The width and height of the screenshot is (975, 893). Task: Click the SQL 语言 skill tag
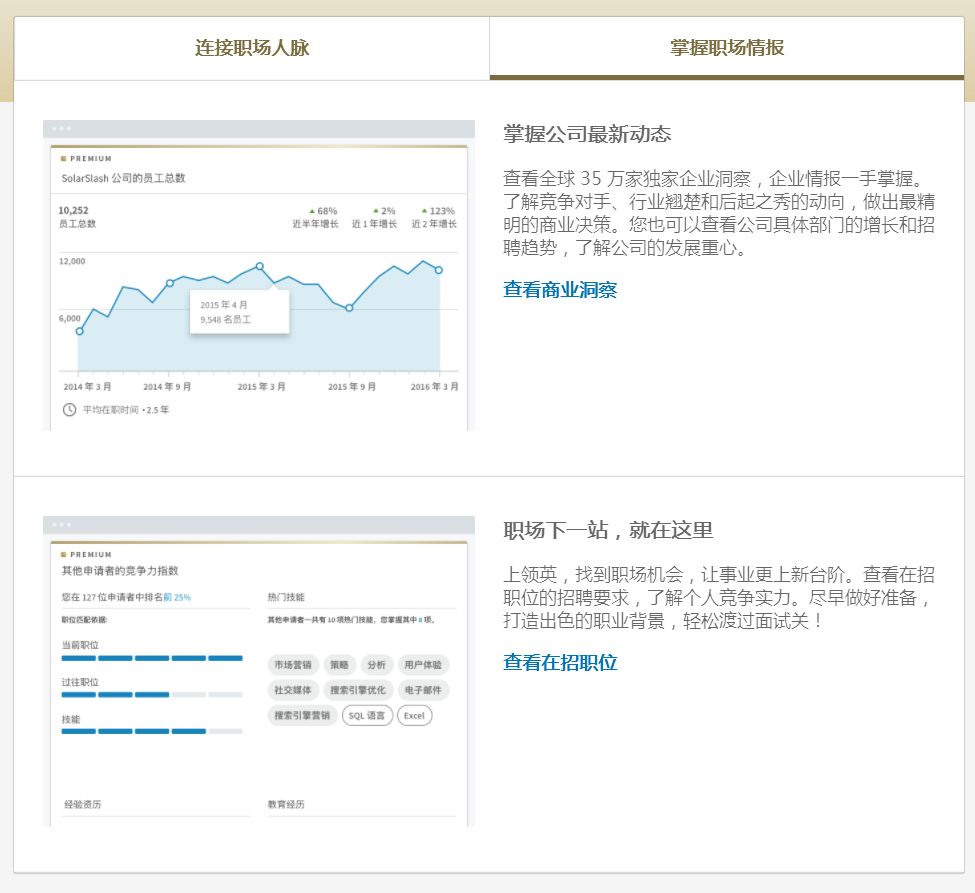coord(367,716)
